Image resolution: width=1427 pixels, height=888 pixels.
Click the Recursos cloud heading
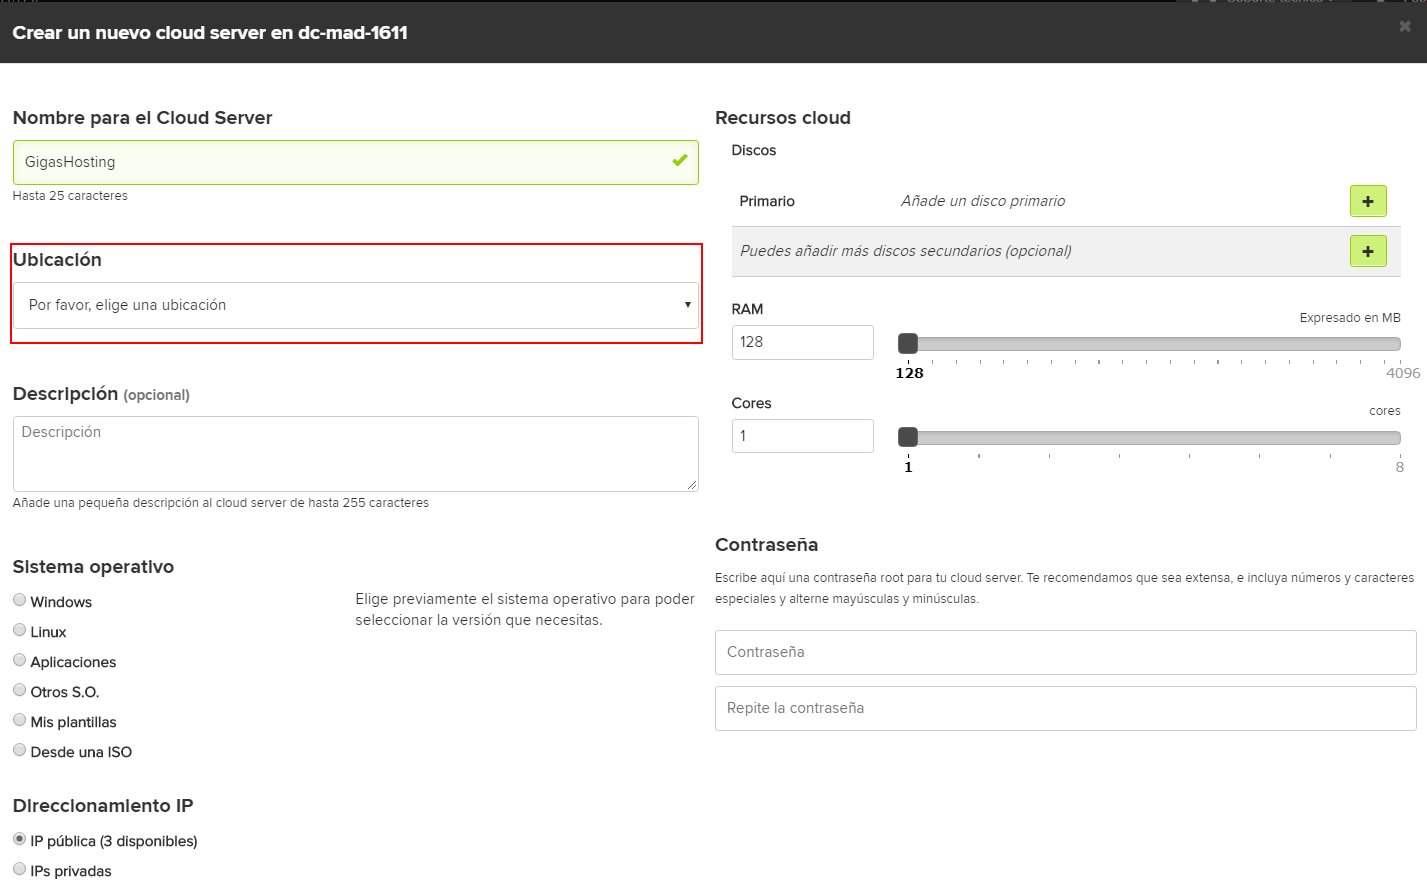(x=783, y=118)
